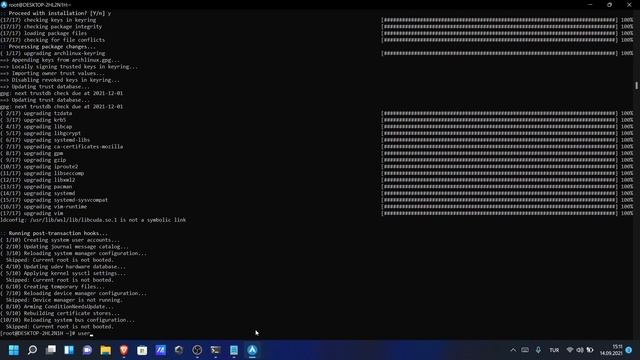
Task: Minimize the terminal window
Action: [x=590, y=4]
